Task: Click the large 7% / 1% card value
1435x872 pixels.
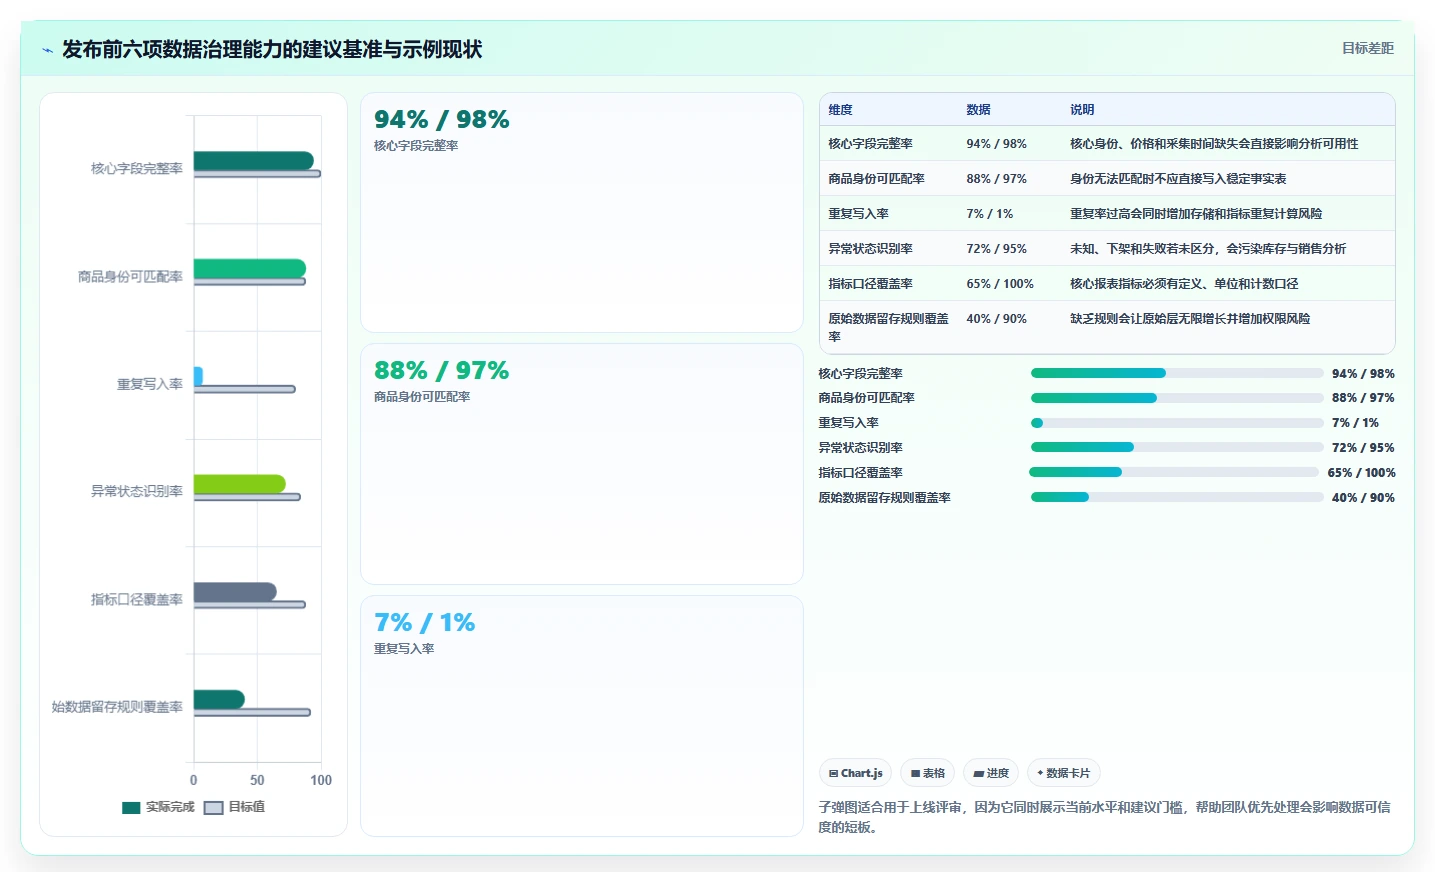Action: (424, 623)
